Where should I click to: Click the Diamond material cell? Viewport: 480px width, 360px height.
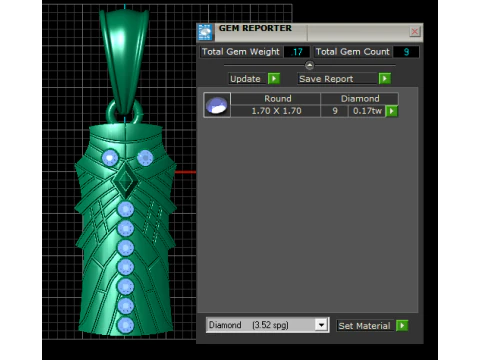[x=360, y=99]
